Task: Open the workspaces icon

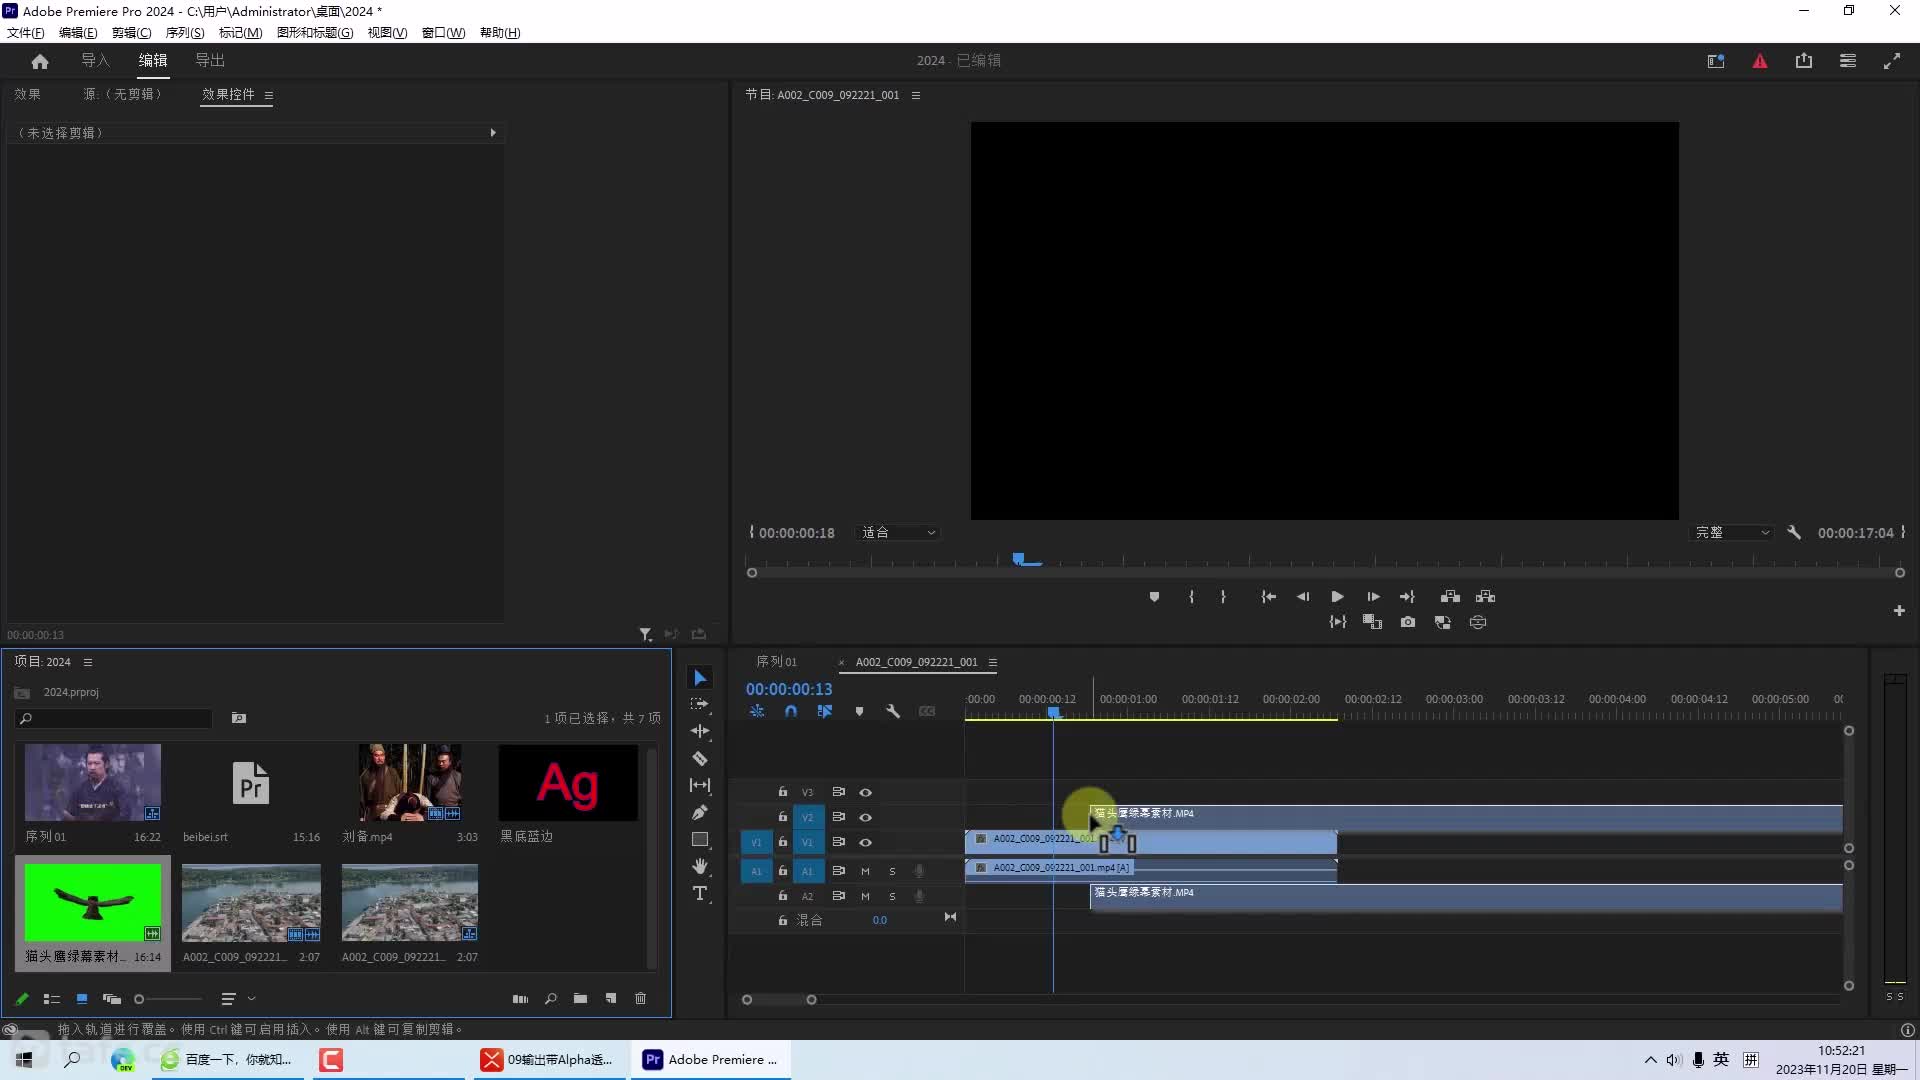Action: pos(1848,61)
